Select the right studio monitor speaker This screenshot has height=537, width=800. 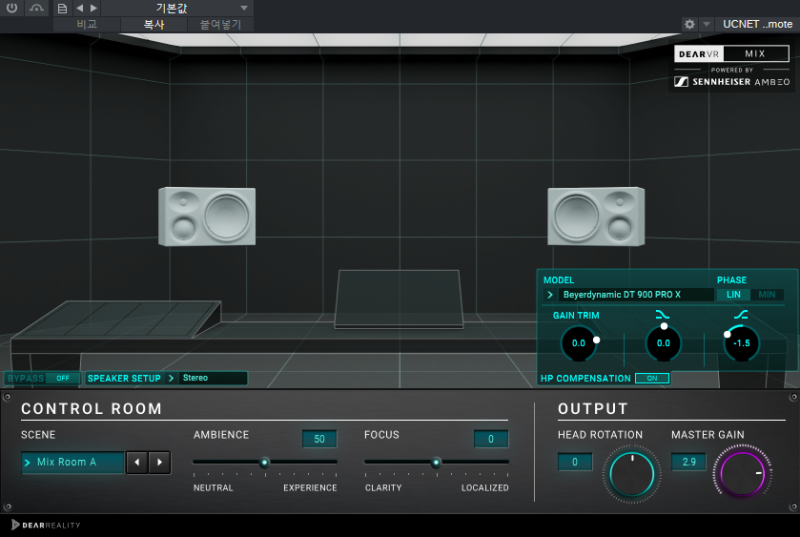[x=596, y=216]
